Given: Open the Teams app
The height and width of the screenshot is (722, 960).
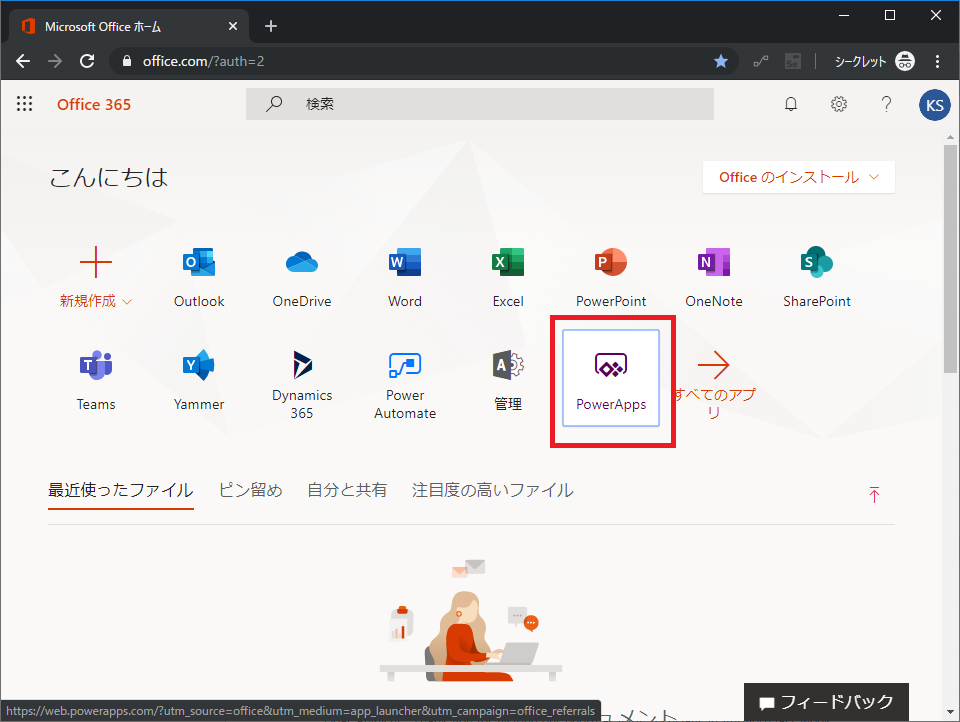Looking at the screenshot, I should pyautogui.click(x=96, y=380).
